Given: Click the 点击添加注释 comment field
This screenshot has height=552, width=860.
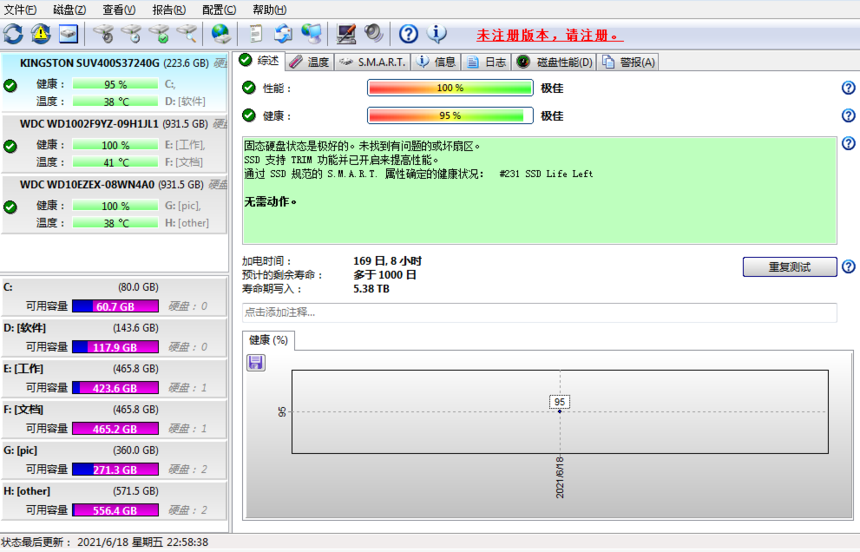Looking at the screenshot, I should tap(539, 313).
